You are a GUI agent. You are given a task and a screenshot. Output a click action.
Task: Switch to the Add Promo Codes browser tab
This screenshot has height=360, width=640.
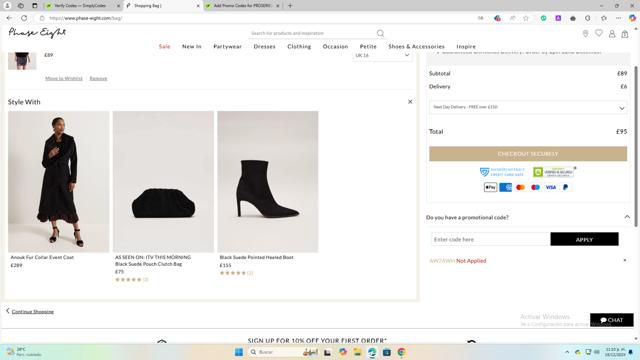click(x=243, y=6)
